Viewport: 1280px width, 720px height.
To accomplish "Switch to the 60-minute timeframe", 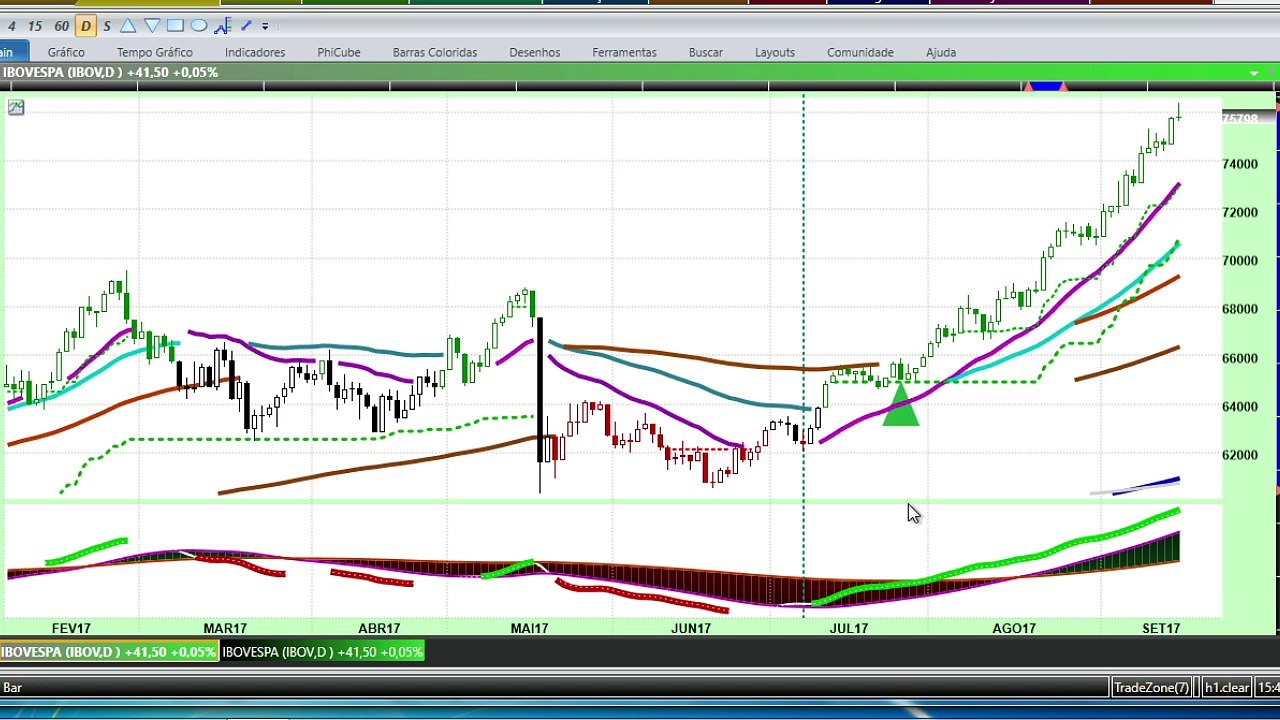I will (x=62, y=26).
